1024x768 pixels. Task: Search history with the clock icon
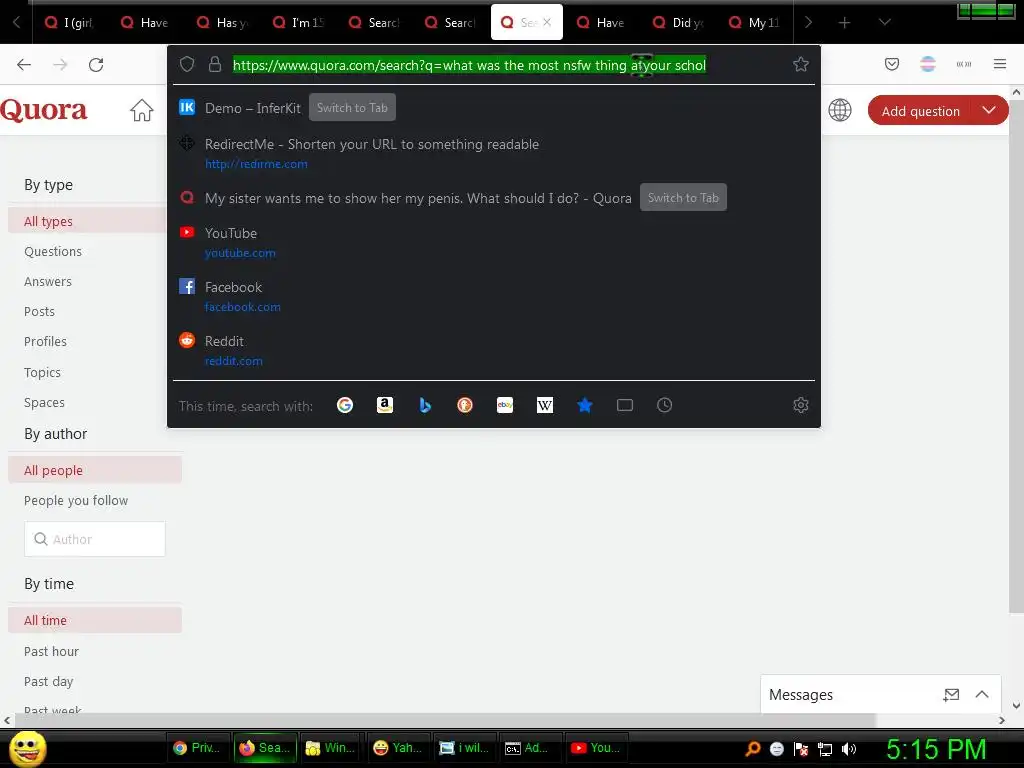click(664, 406)
